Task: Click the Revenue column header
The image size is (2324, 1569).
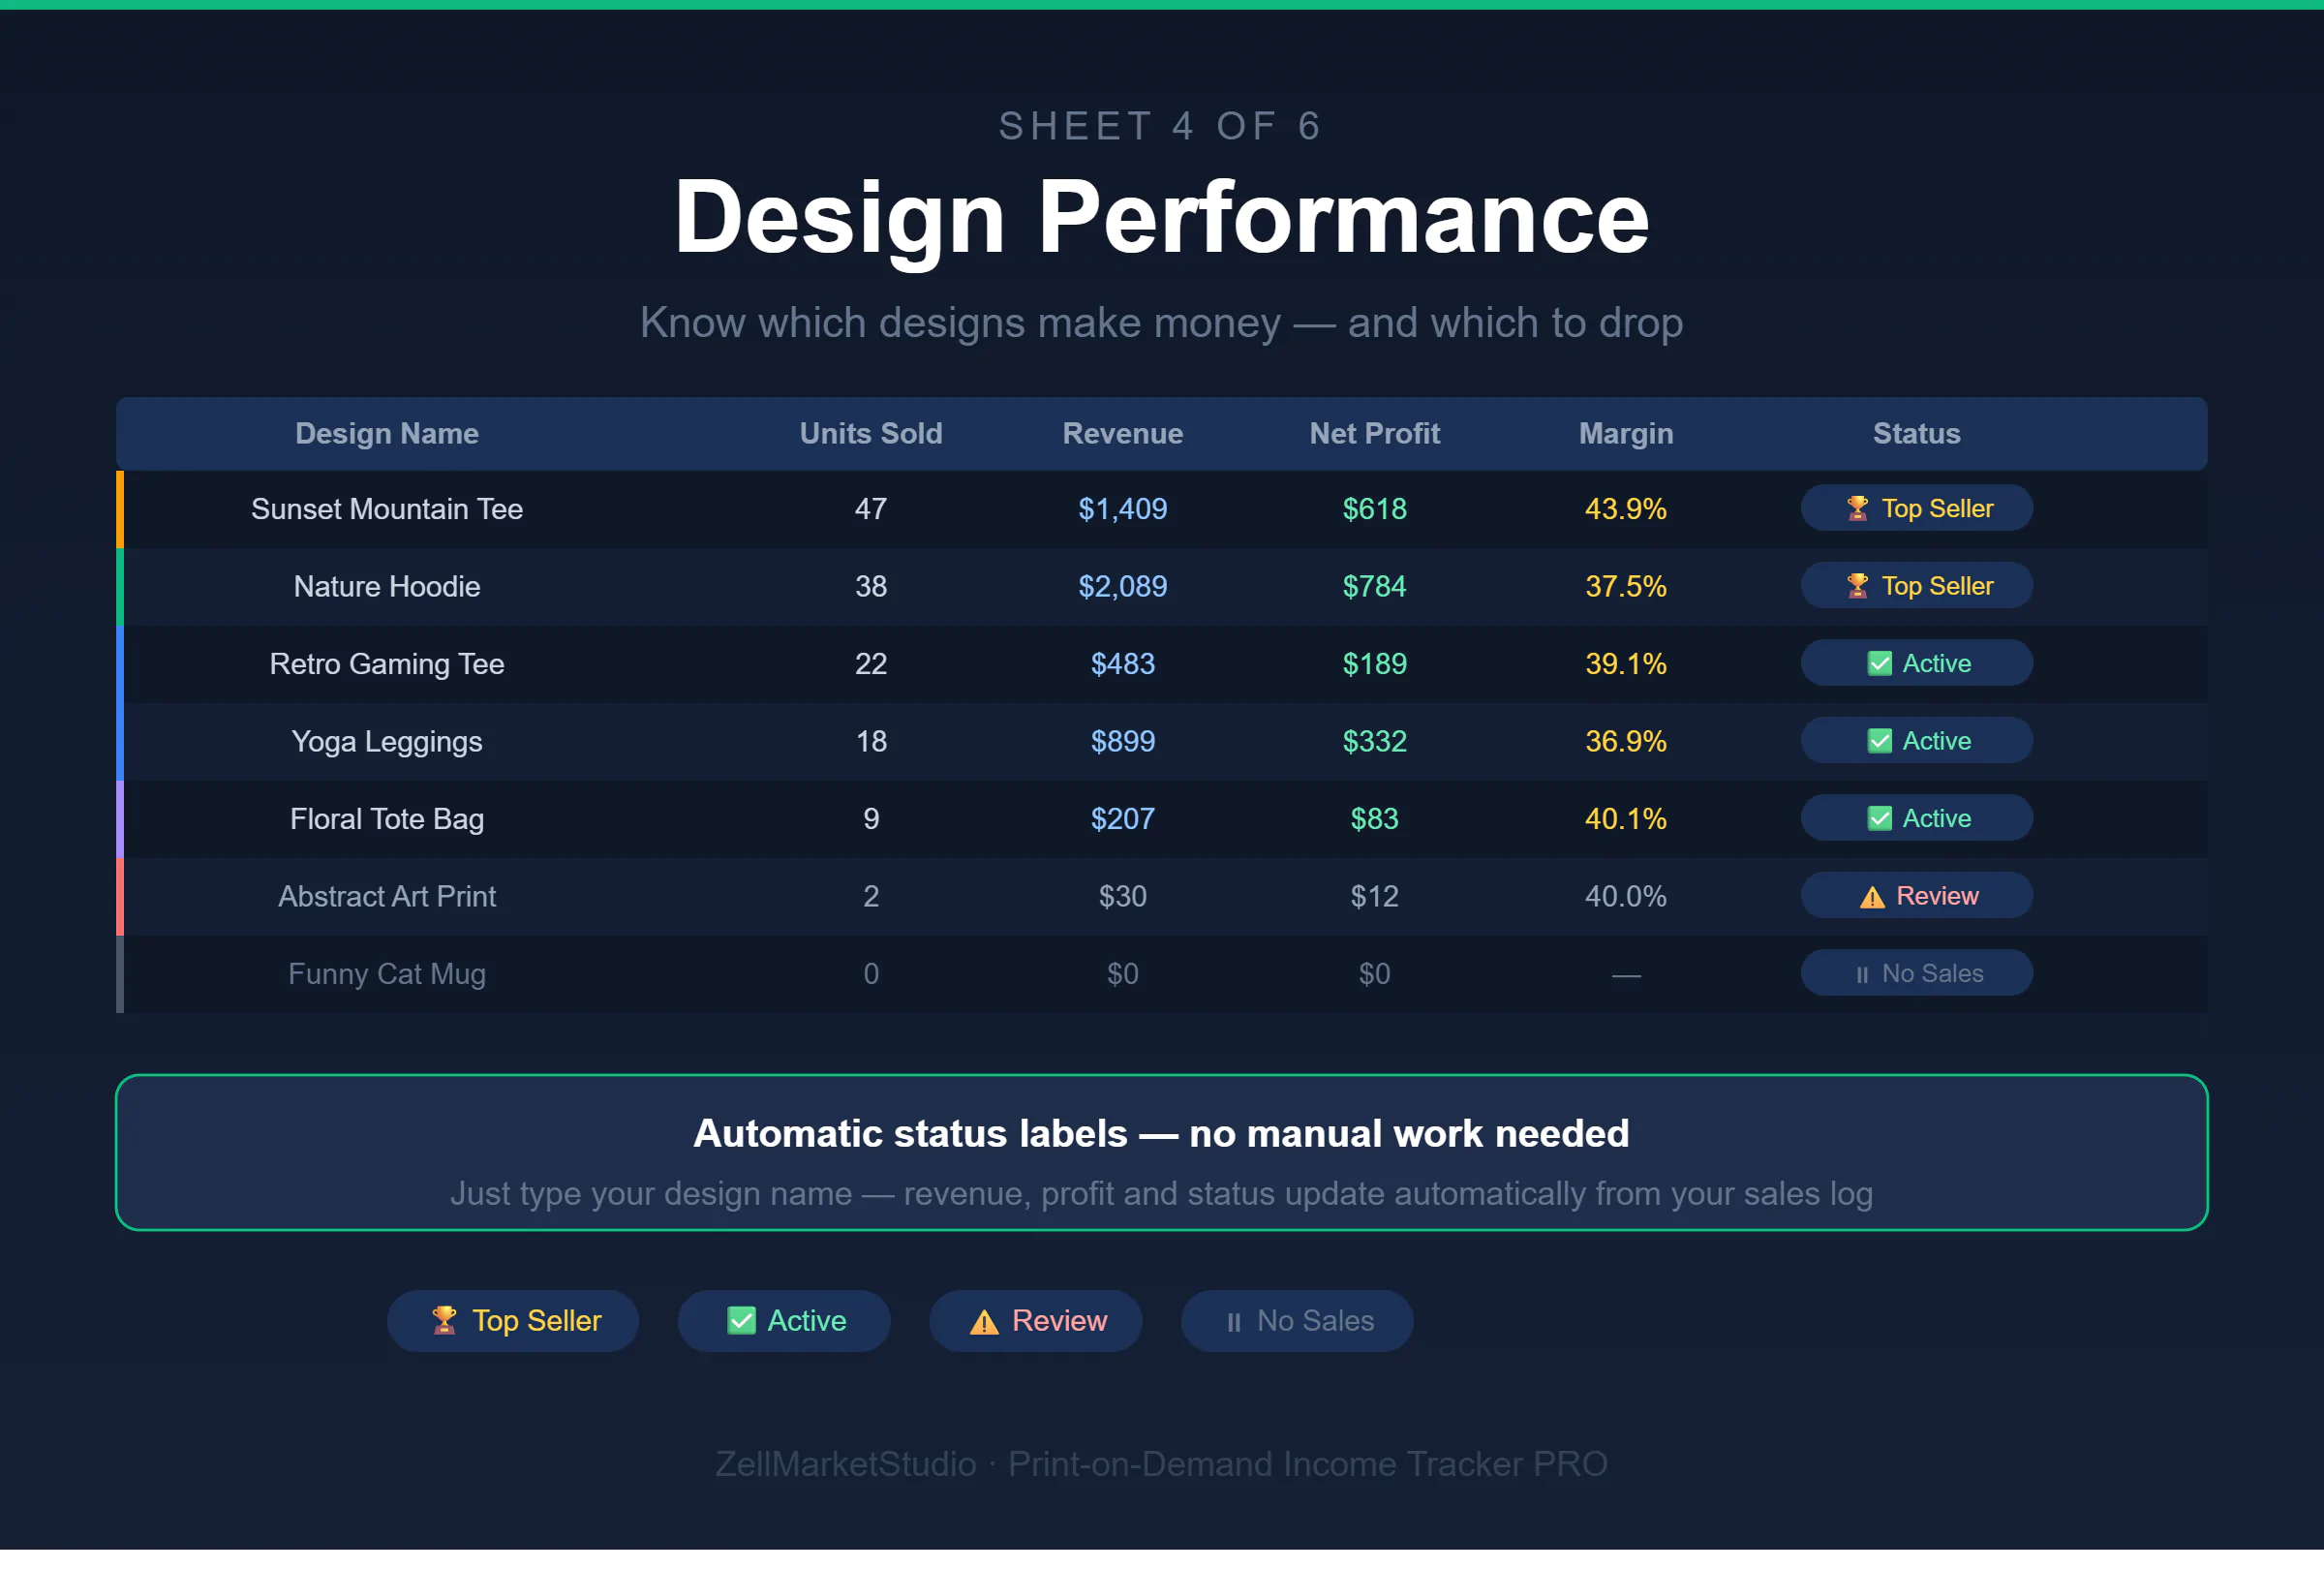Action: tap(1122, 434)
